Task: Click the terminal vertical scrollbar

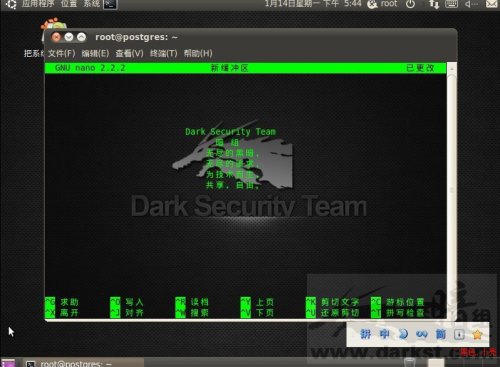Action: (x=451, y=192)
